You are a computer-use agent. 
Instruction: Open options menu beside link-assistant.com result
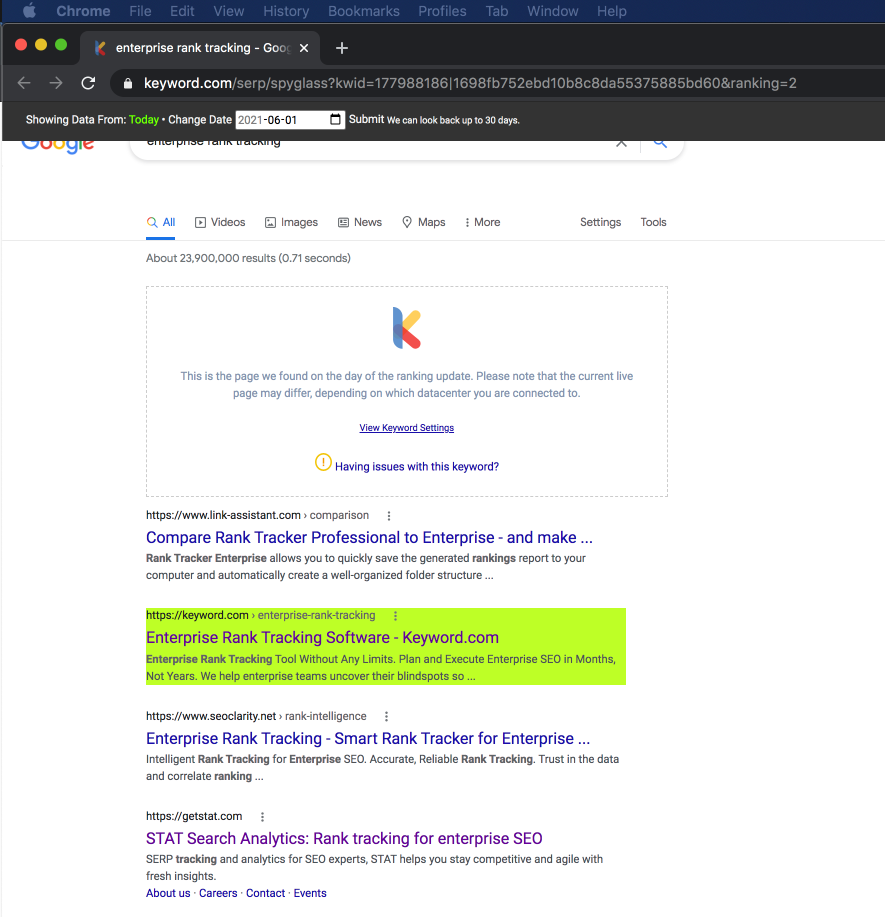click(388, 514)
